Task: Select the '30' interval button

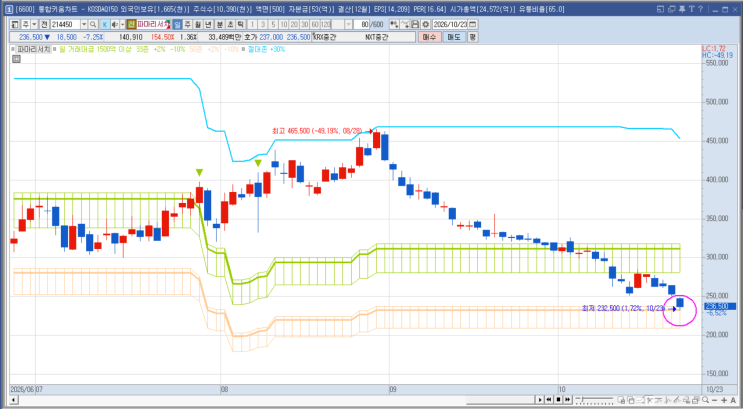Action: (x=304, y=24)
